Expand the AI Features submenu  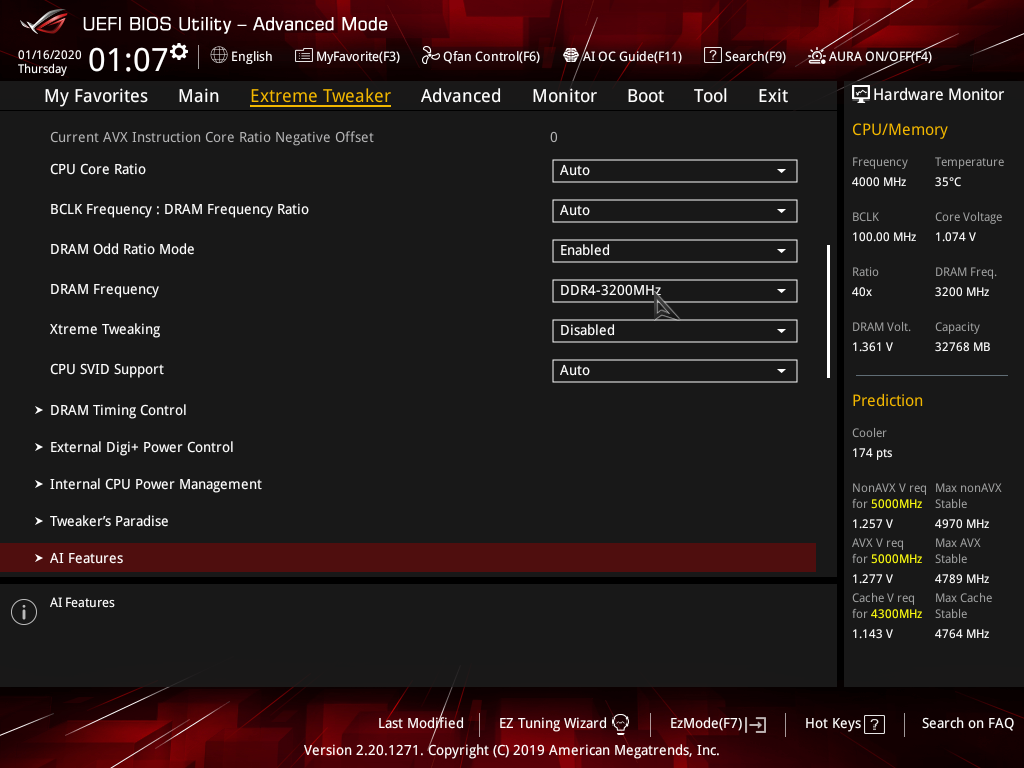pyautogui.click(x=408, y=558)
